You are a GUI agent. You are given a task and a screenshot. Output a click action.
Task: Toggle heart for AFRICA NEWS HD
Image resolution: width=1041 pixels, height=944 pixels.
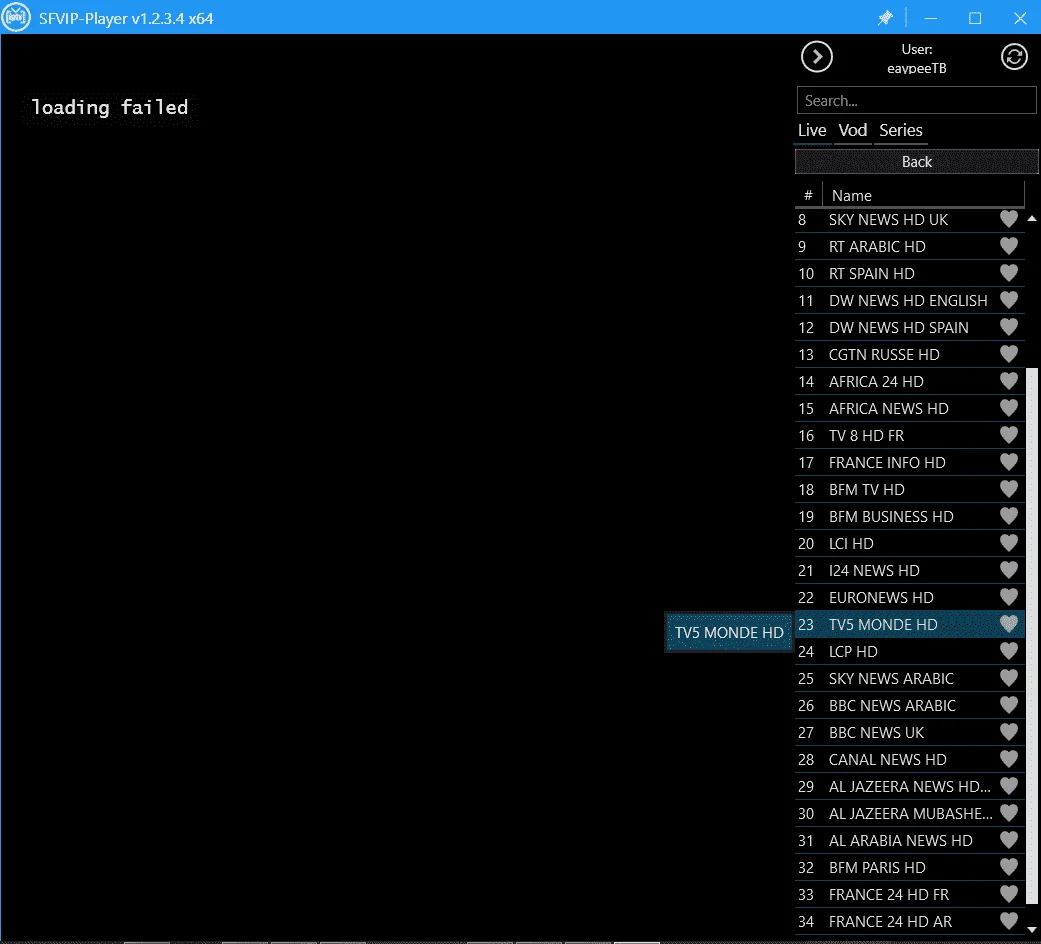tap(1008, 408)
